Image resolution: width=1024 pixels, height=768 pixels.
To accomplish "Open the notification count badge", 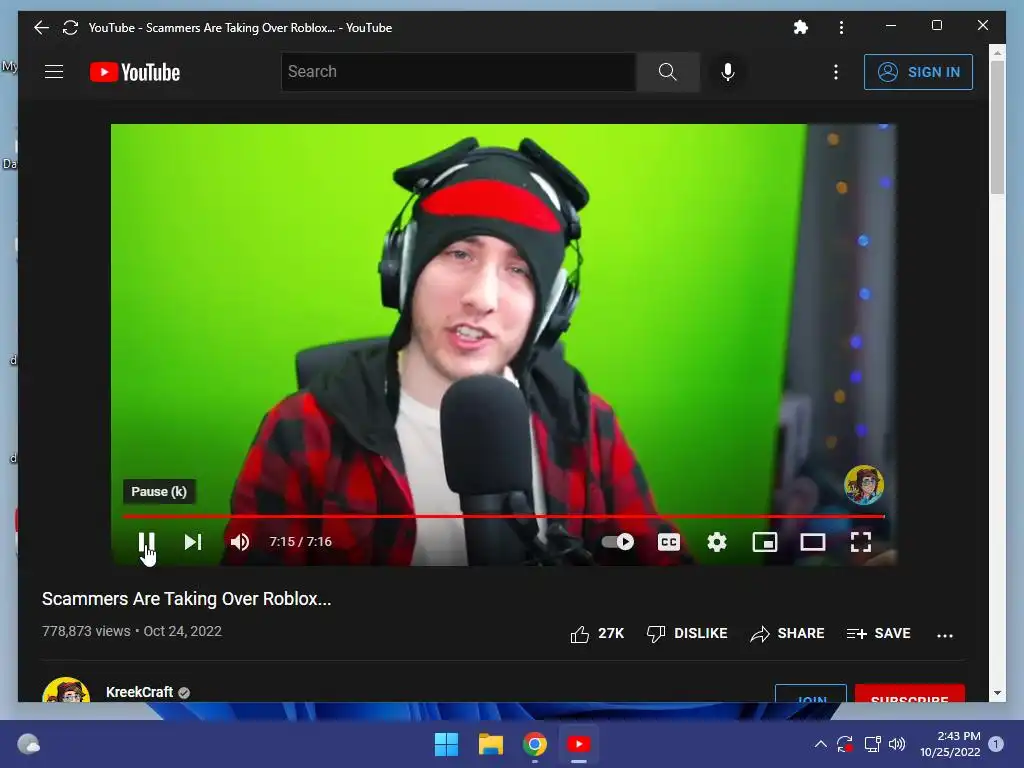I will coord(996,744).
